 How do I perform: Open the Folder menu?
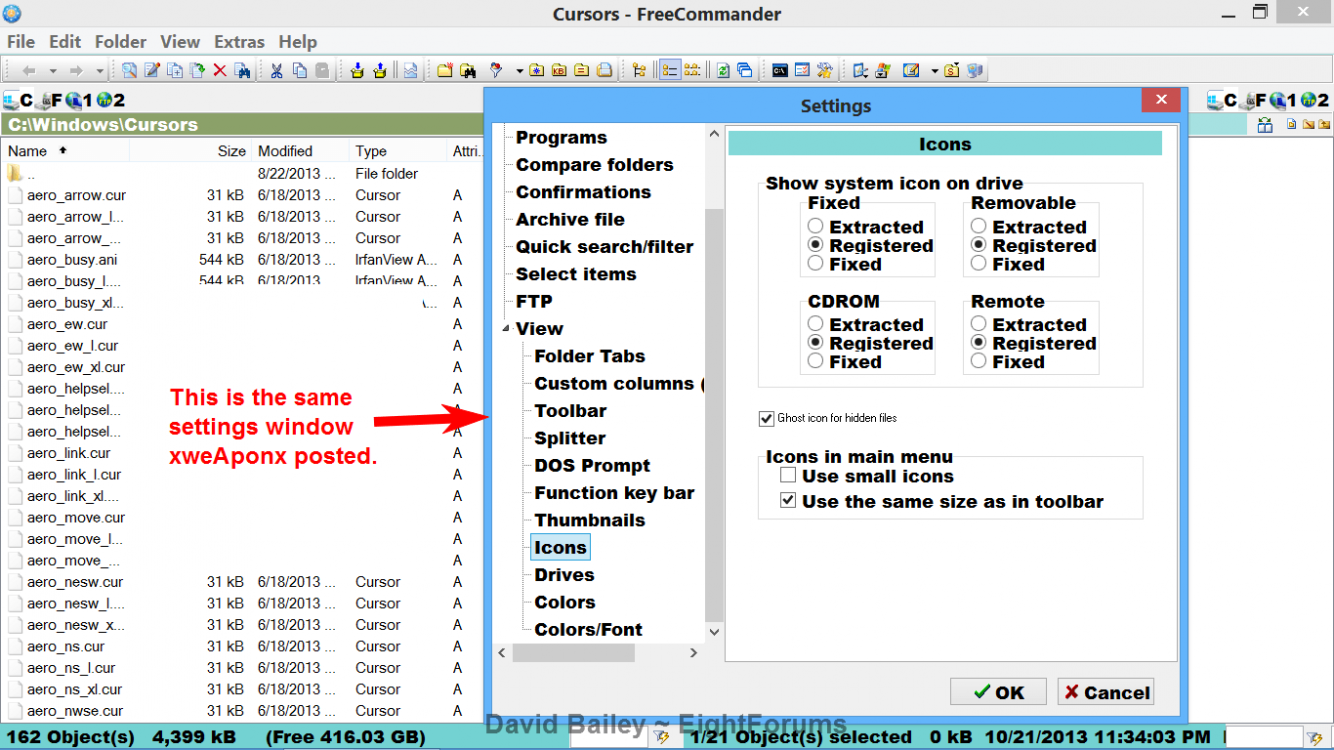[x=121, y=42]
